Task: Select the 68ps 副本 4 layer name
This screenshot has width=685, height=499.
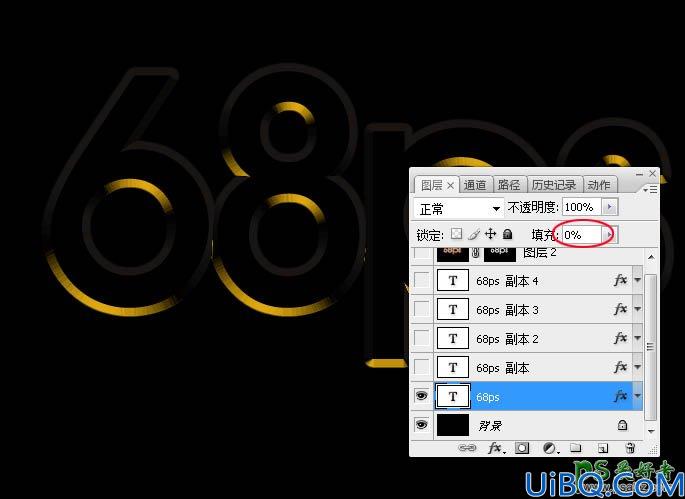Action: [x=507, y=281]
